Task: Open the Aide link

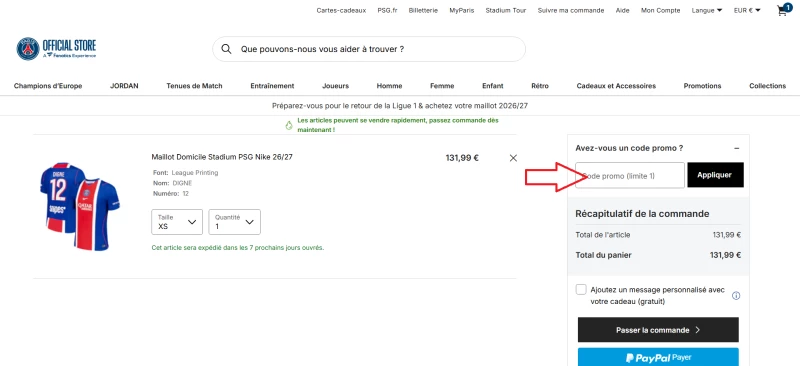Action: (x=622, y=10)
